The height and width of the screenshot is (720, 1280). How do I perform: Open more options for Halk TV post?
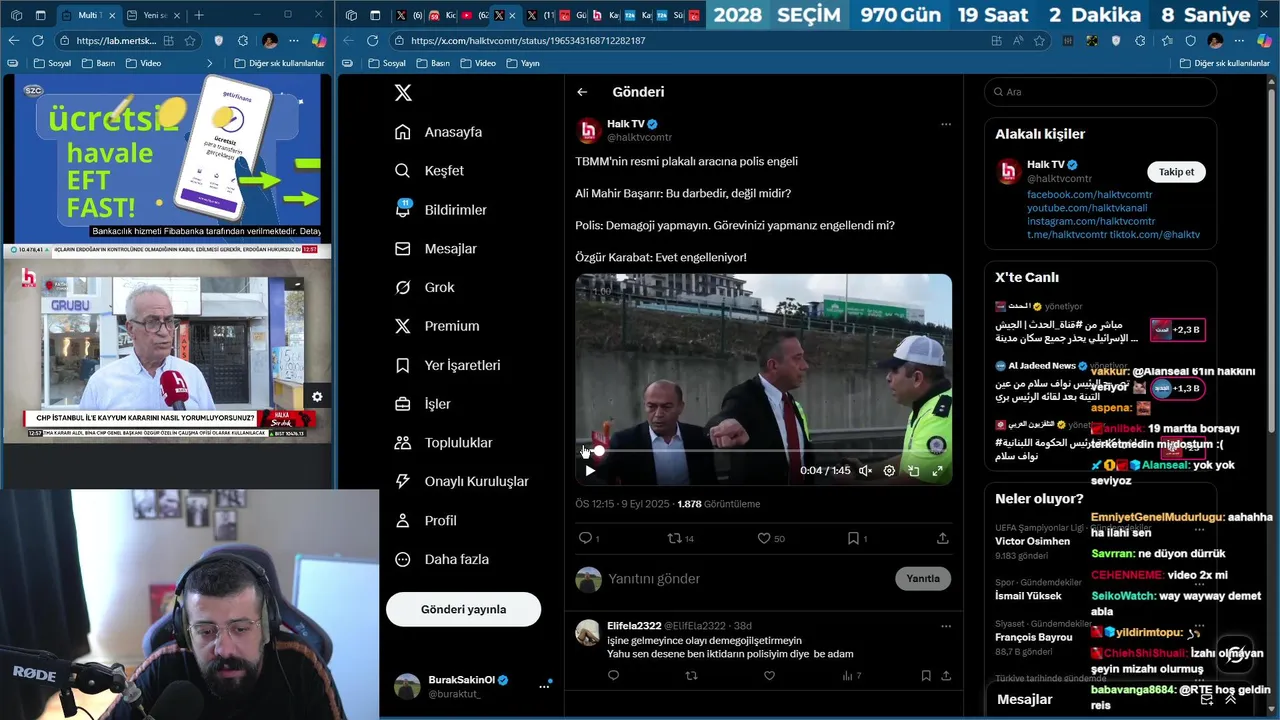tap(946, 125)
